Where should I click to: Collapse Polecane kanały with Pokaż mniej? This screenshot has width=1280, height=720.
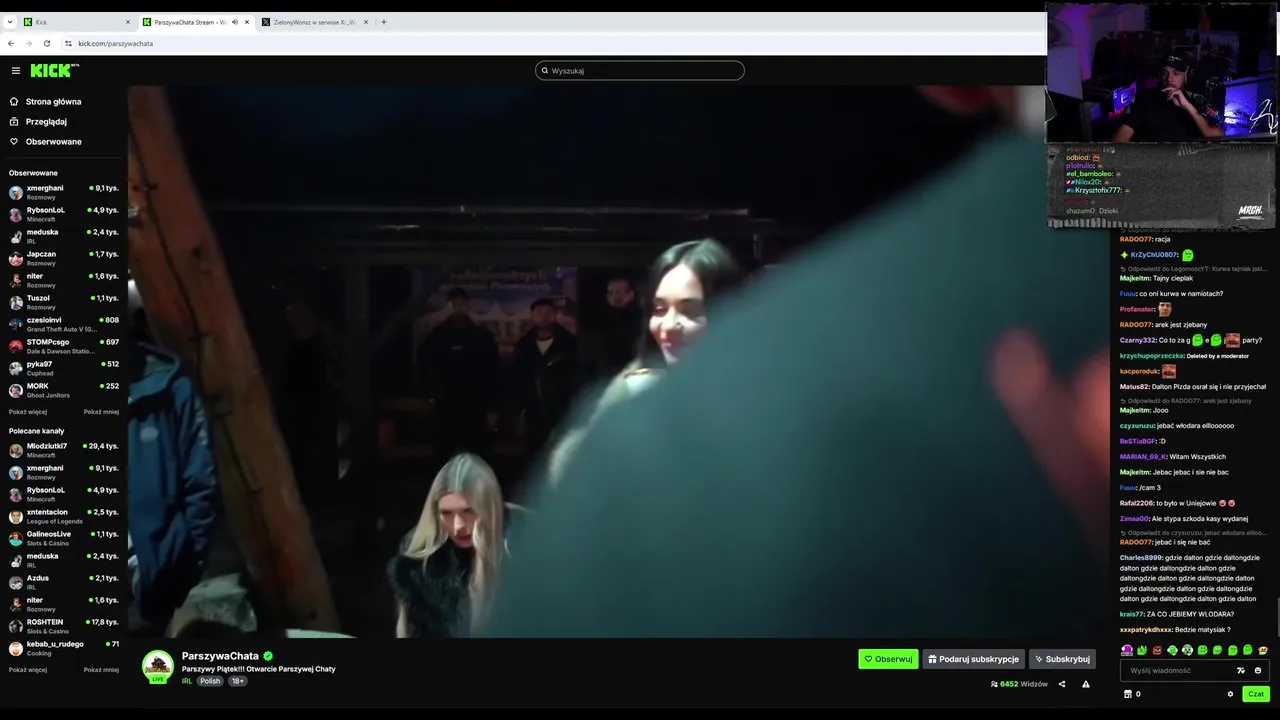[x=101, y=670]
